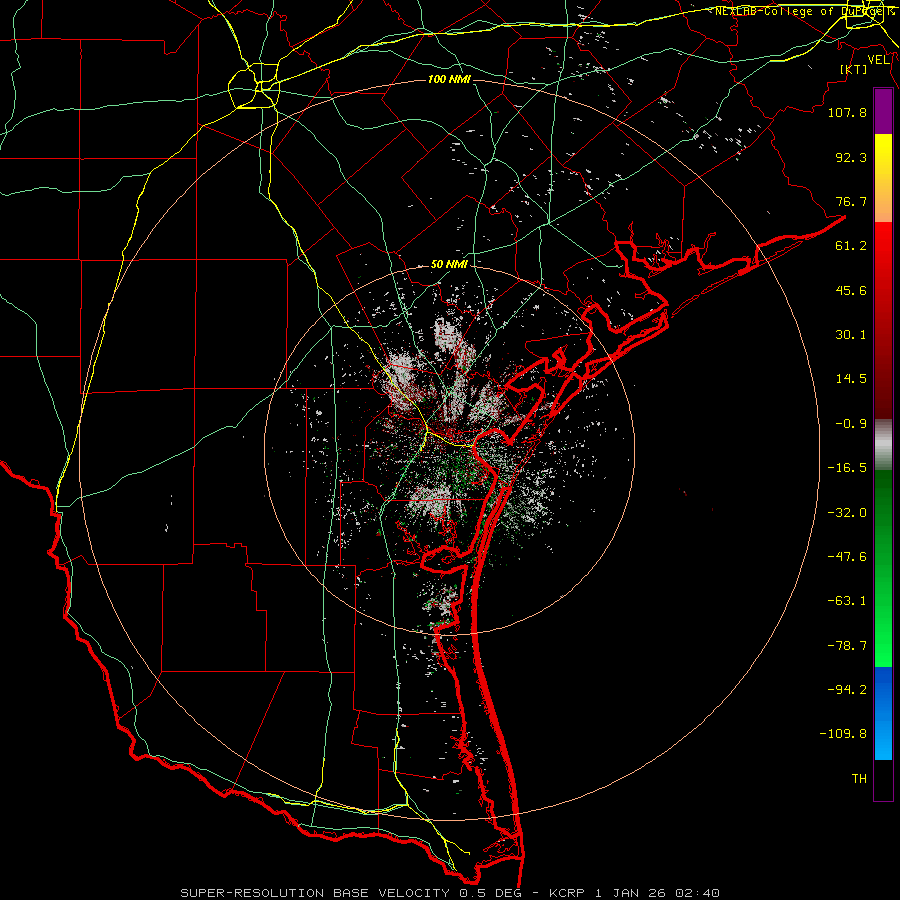Click the -109.8 velocity scale value
This screenshot has height=900, width=900.
click(843, 734)
